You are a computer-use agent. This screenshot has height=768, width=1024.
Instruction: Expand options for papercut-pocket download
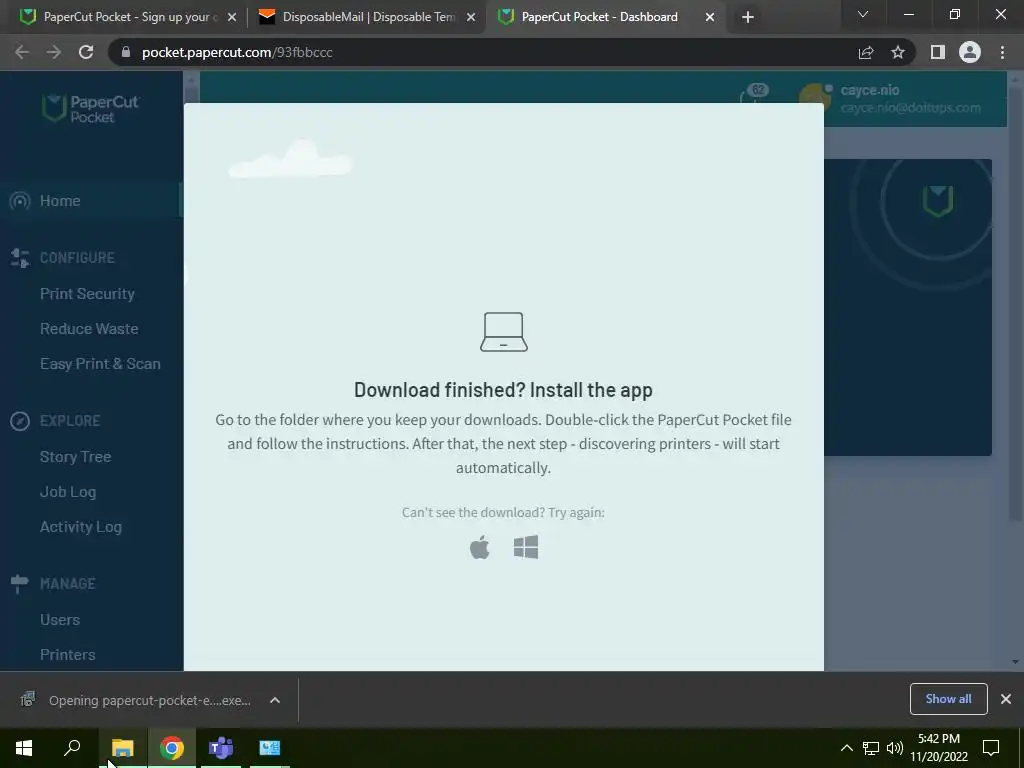tap(275, 700)
